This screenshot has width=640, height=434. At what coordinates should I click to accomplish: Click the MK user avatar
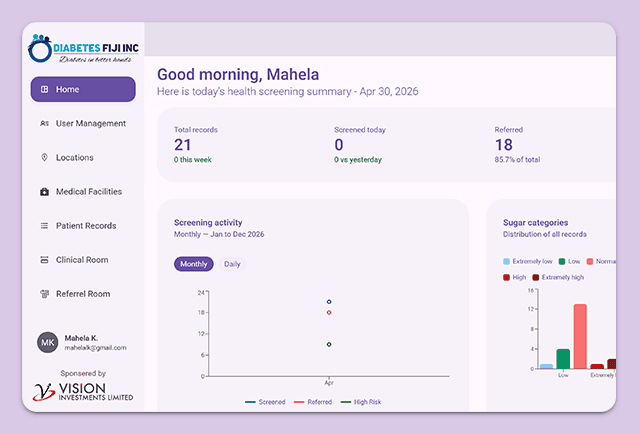pyautogui.click(x=48, y=343)
